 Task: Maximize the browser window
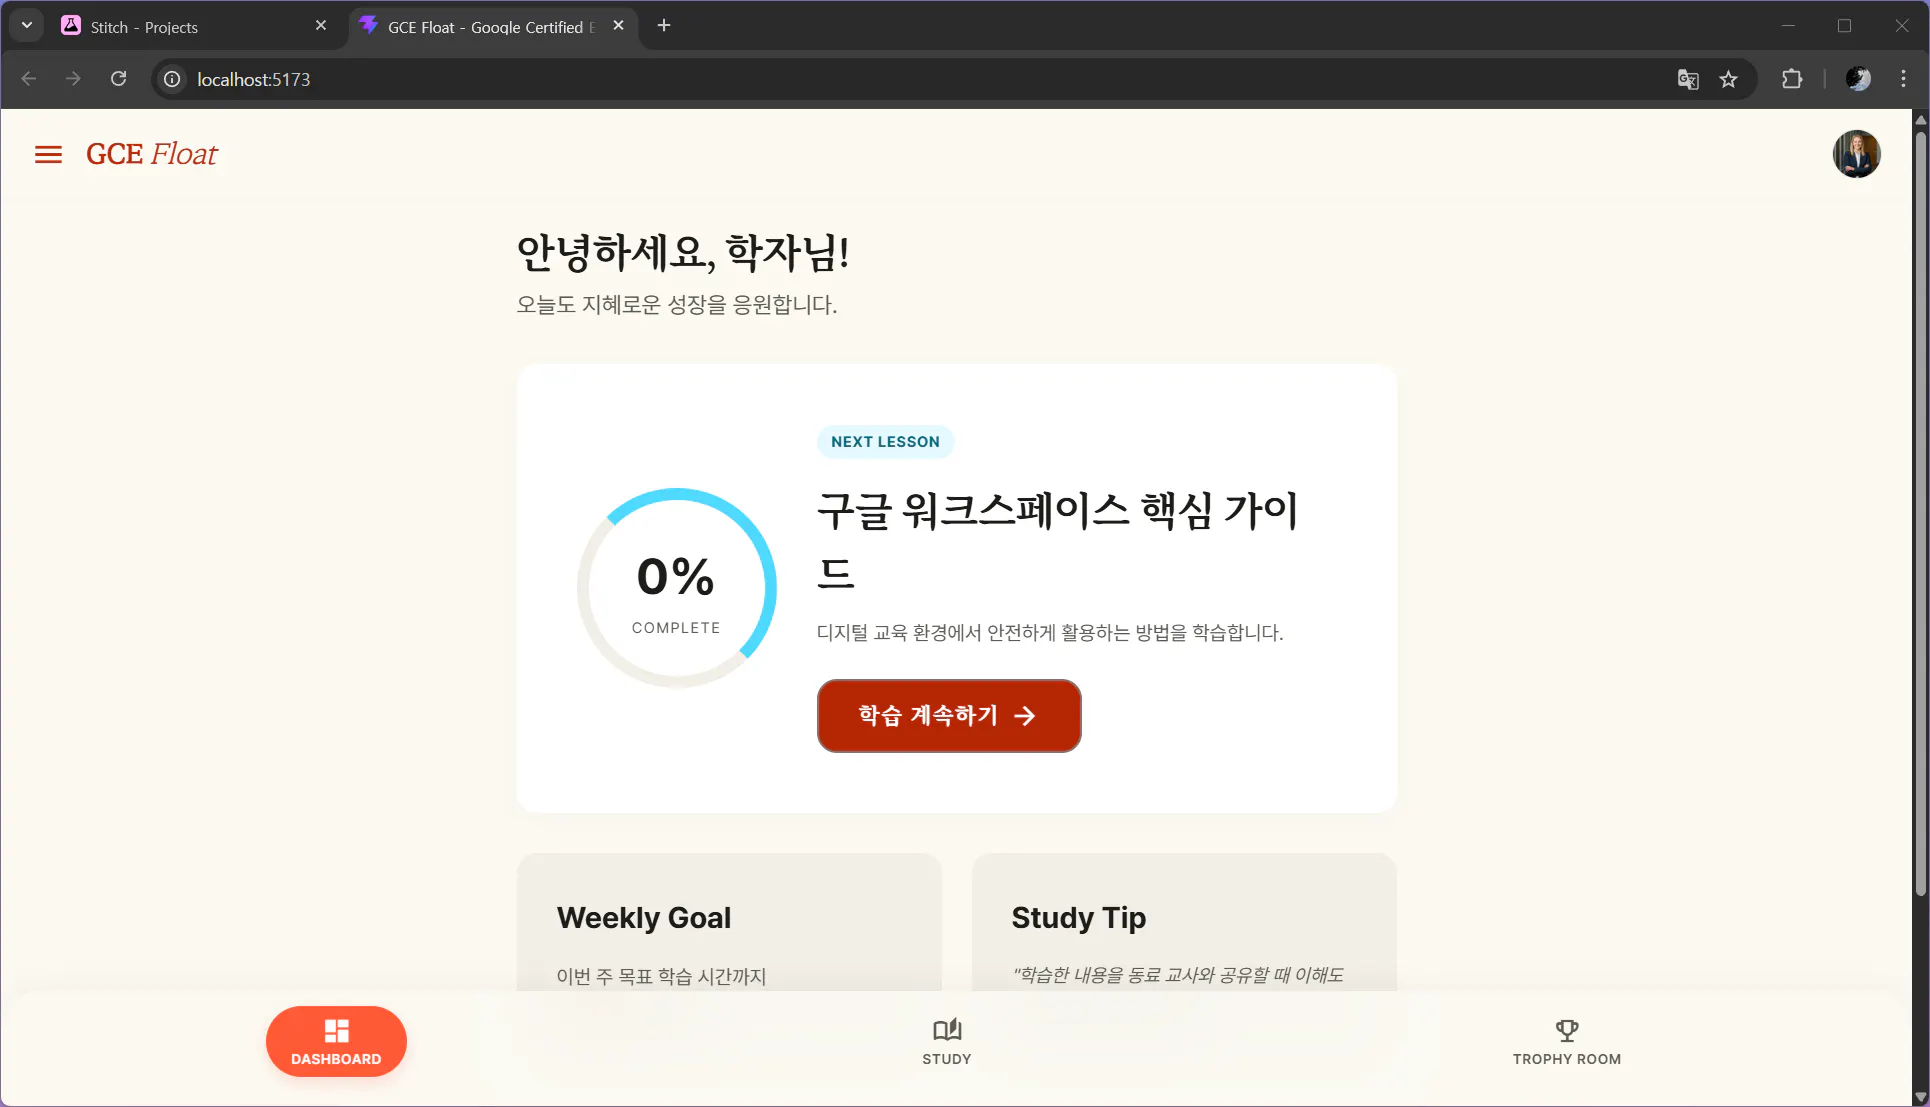[1845, 26]
